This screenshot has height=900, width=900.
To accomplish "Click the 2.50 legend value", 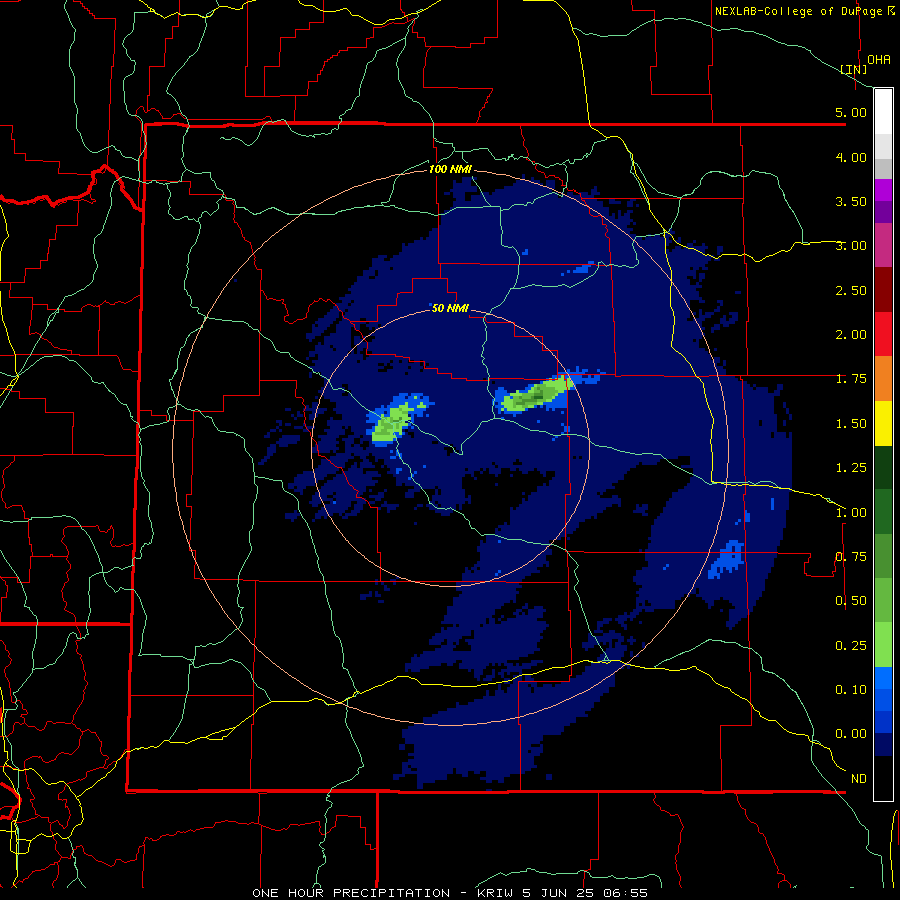I will pyautogui.click(x=851, y=290).
